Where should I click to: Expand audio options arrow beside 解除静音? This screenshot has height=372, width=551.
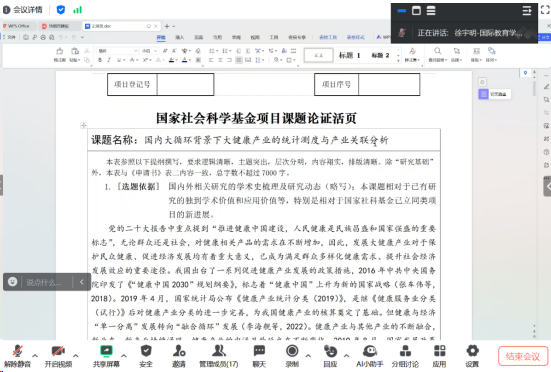tap(35, 356)
